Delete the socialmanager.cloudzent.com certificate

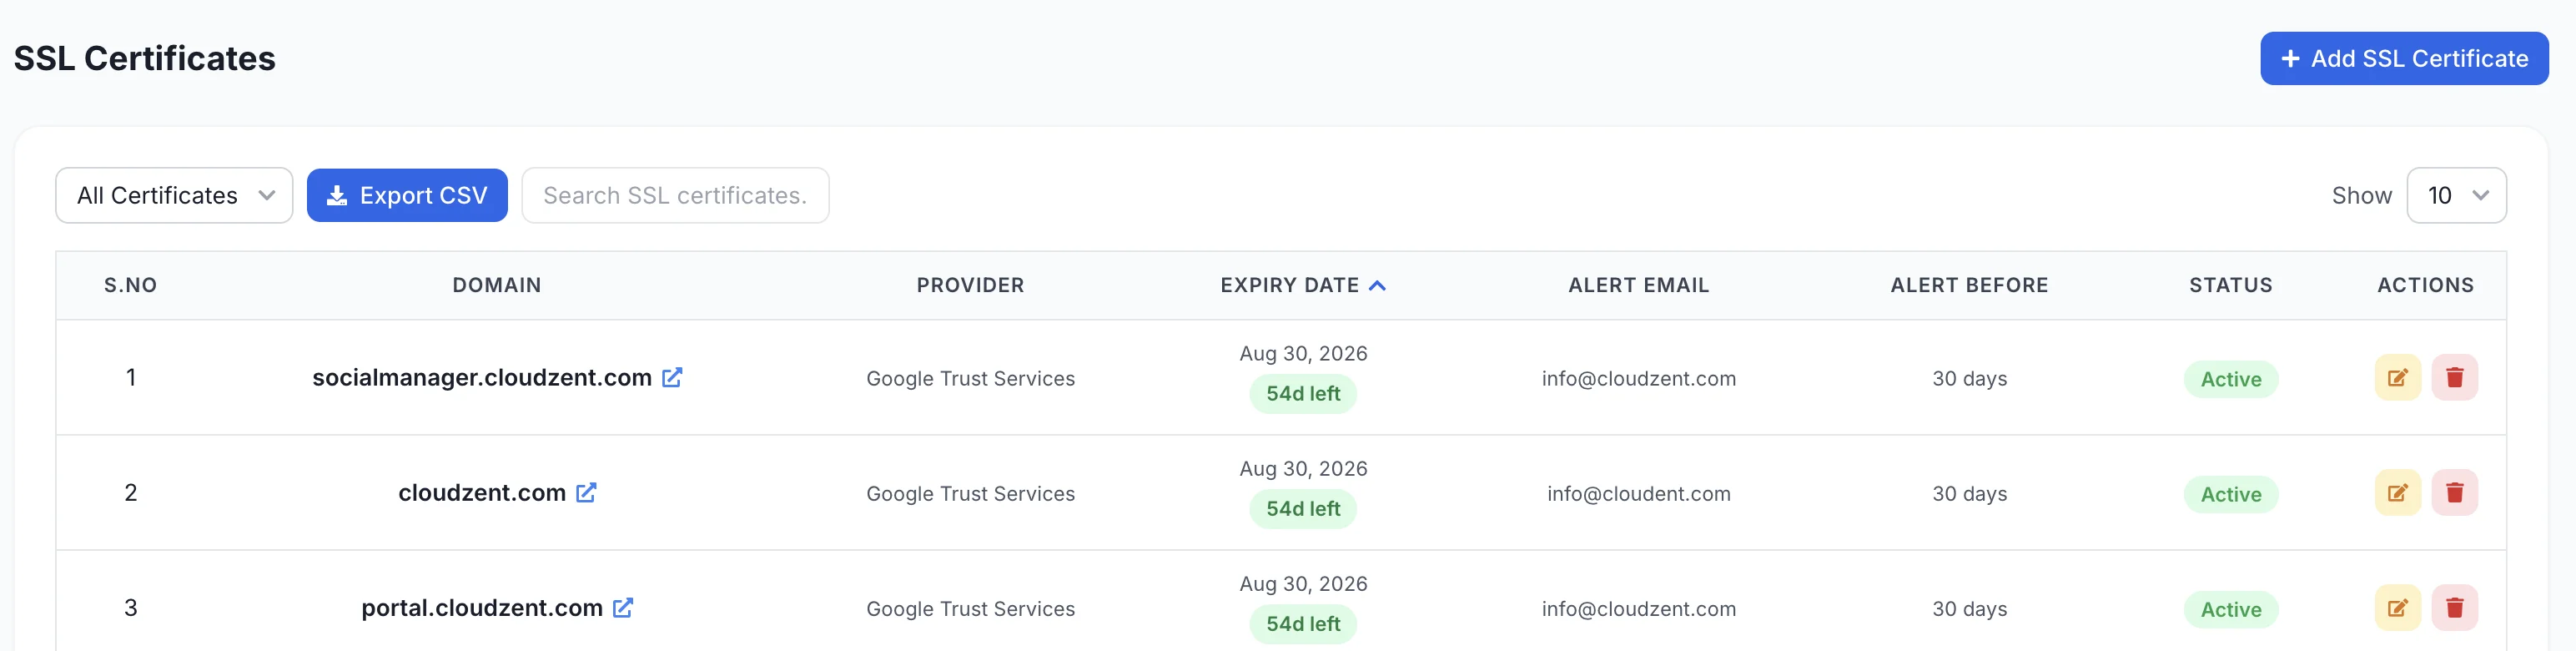coord(2454,378)
